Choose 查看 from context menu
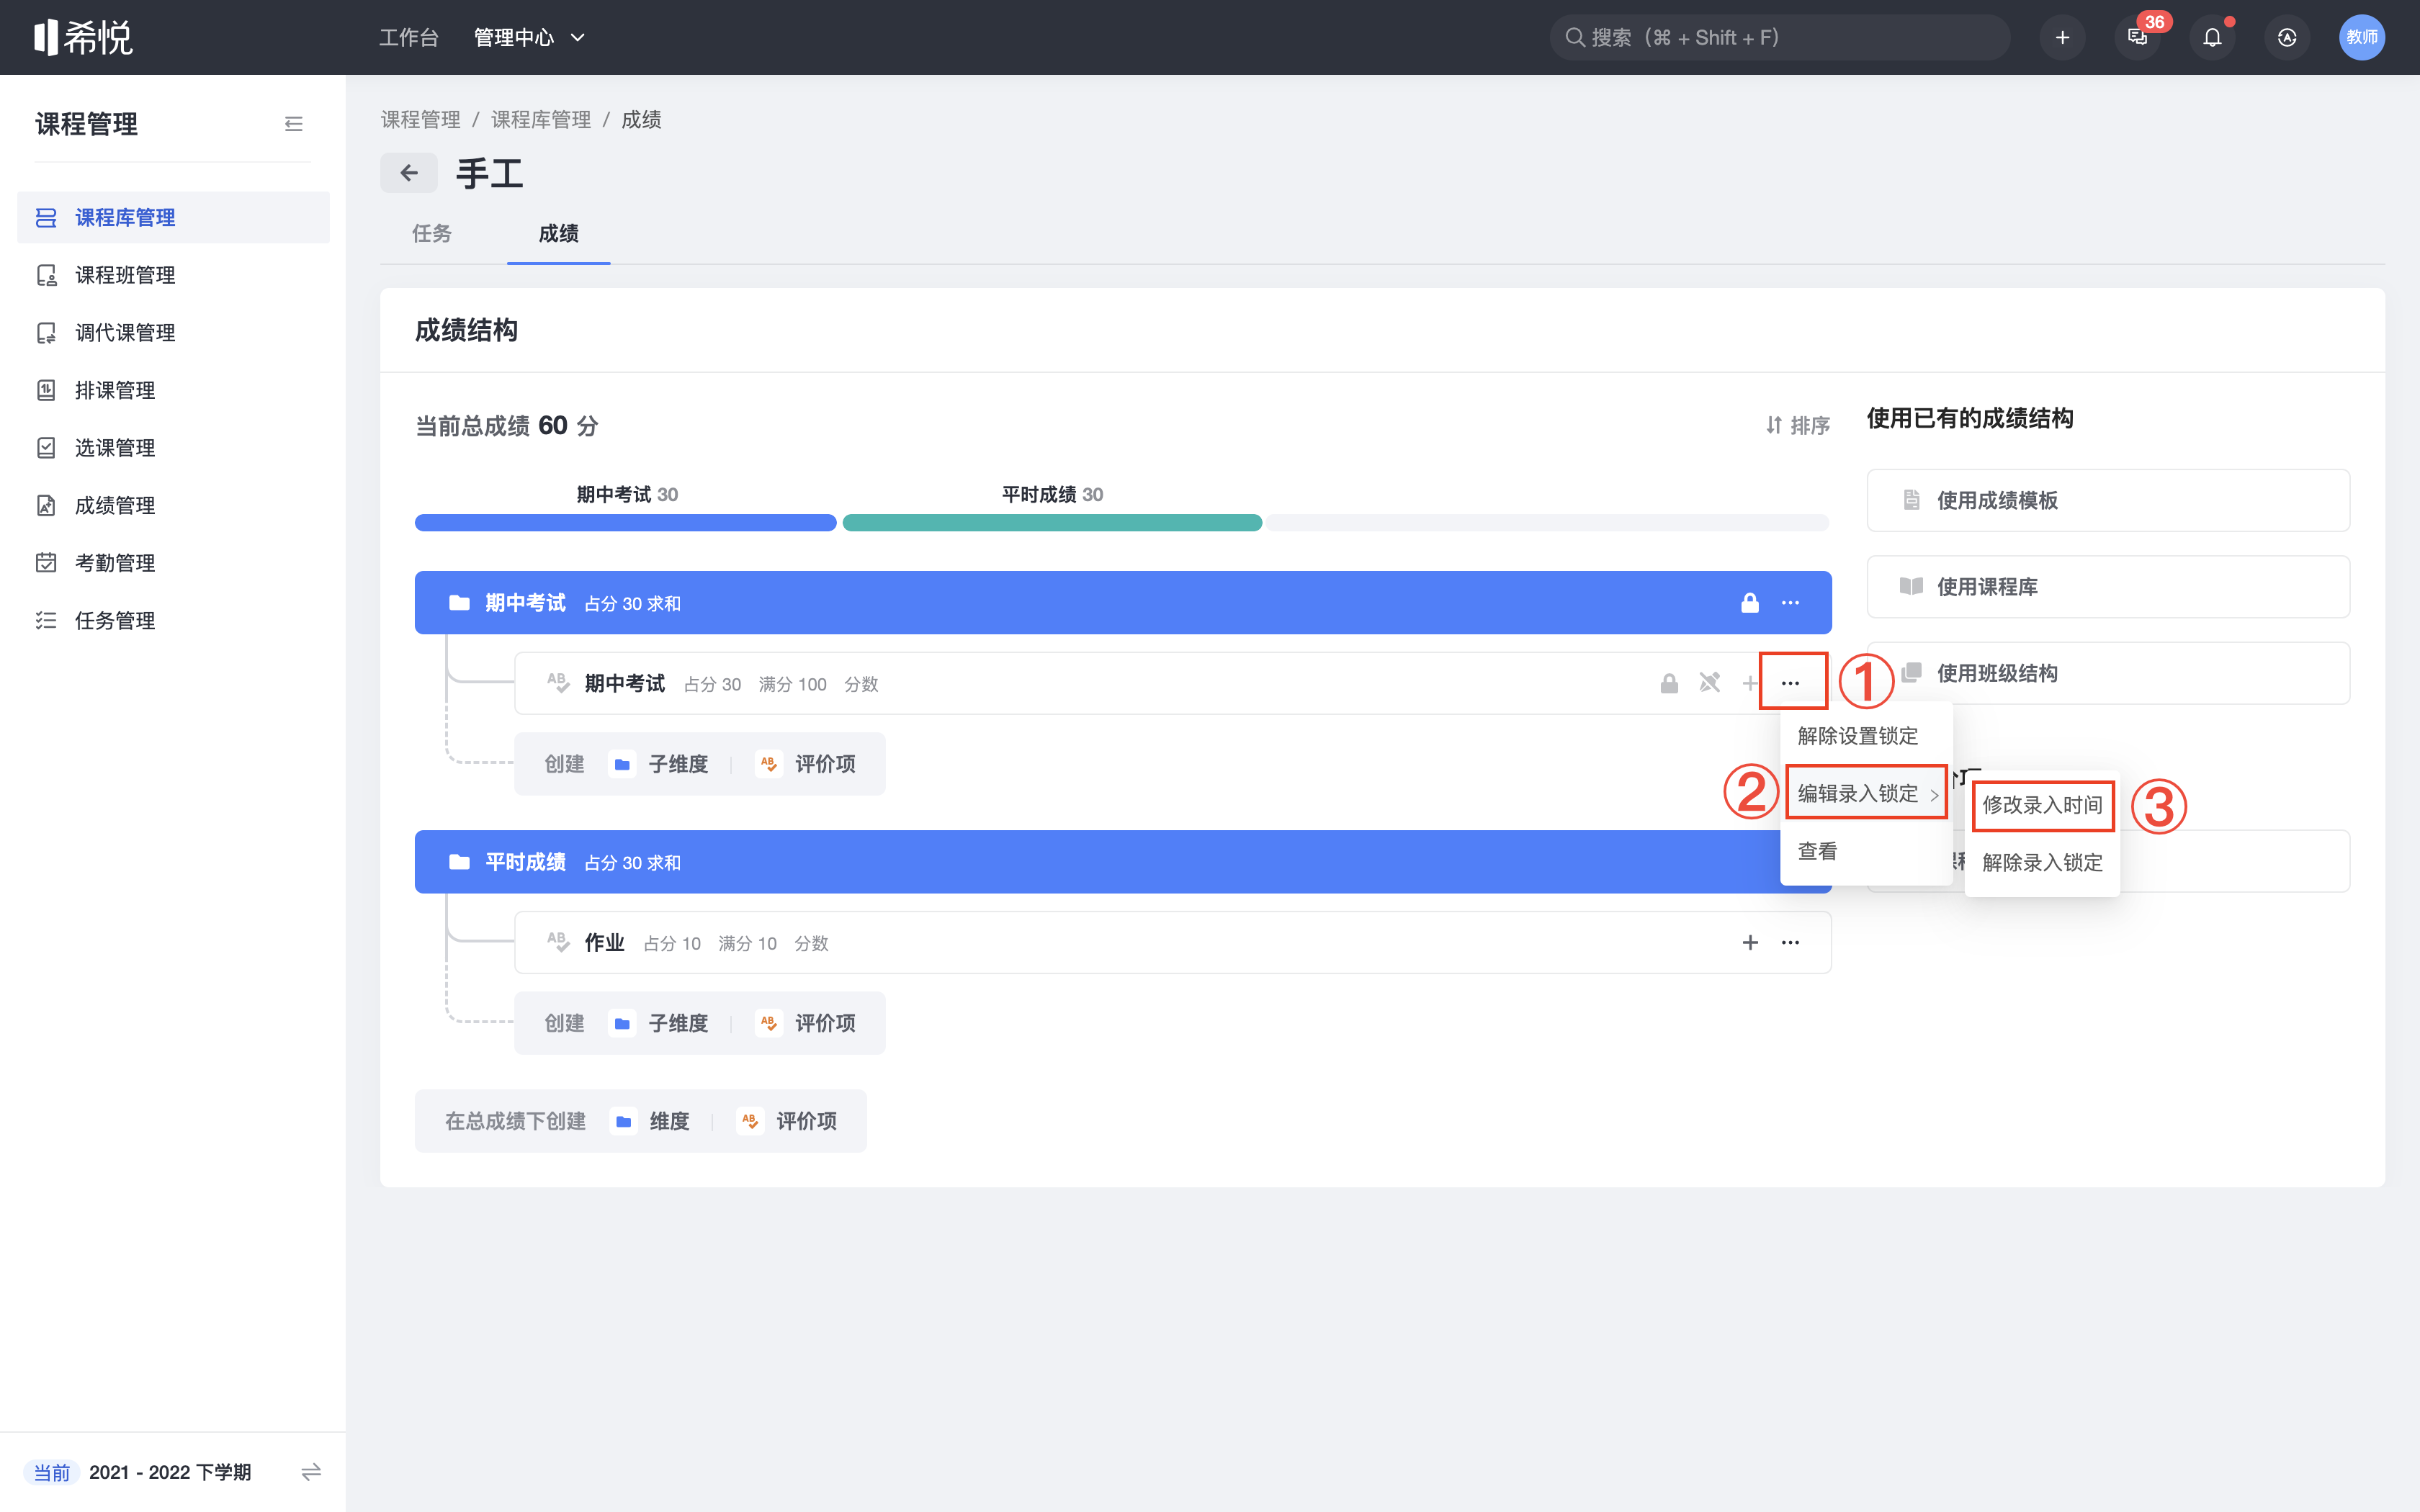Screen dimensions: 2420x1512 [x=1866, y=851]
